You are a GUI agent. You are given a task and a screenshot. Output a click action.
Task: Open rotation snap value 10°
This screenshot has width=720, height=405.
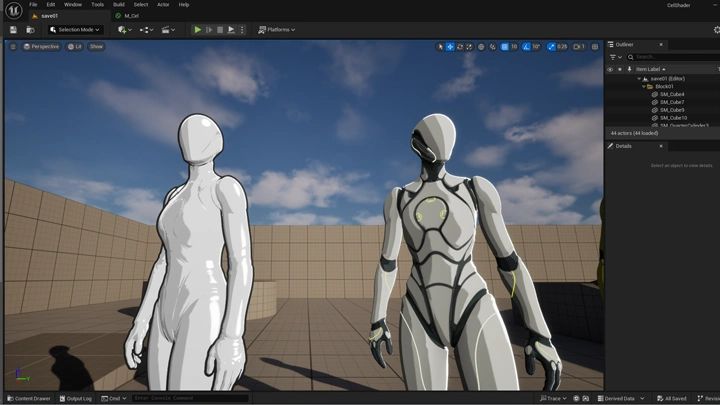(x=536, y=47)
